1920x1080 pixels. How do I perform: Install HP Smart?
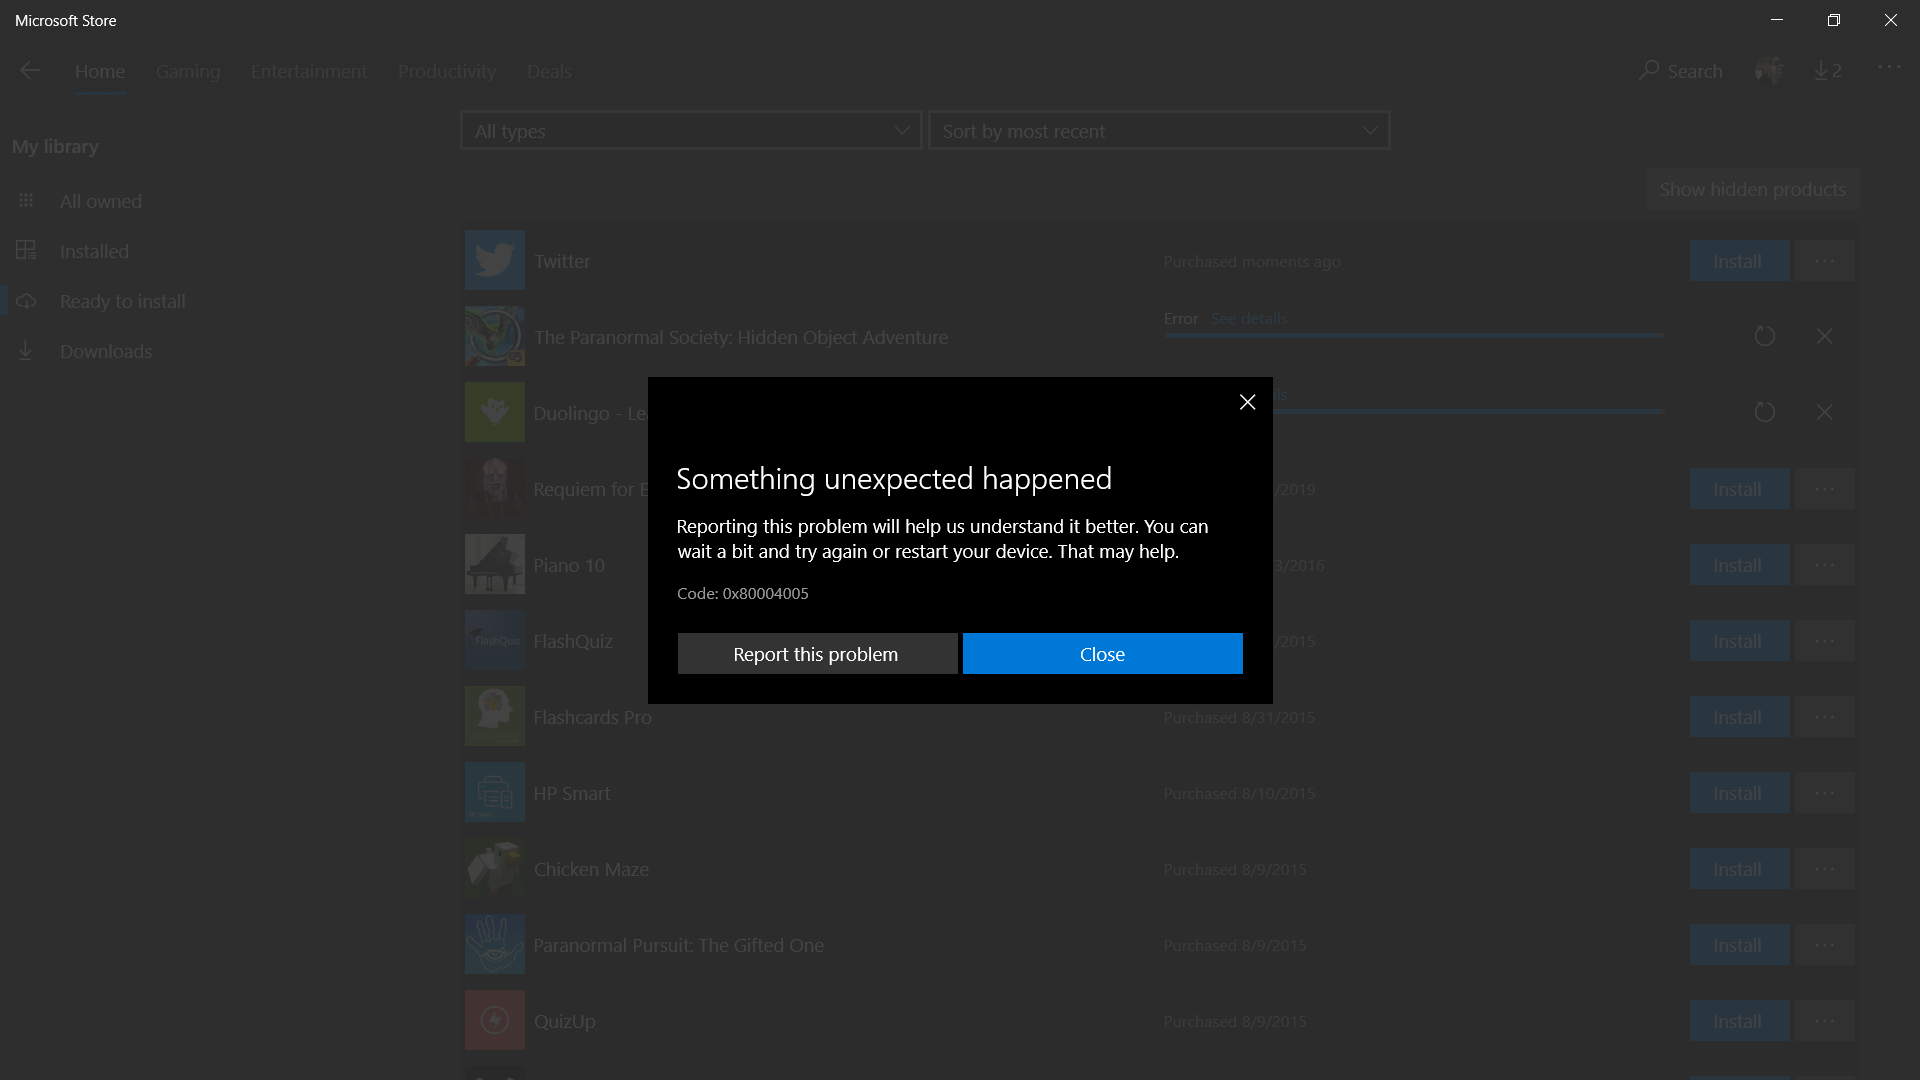click(x=1739, y=793)
